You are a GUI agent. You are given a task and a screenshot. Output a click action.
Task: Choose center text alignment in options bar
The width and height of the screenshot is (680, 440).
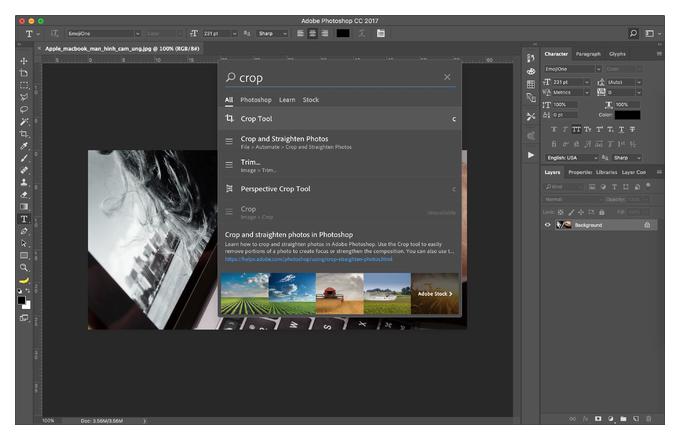click(312, 33)
